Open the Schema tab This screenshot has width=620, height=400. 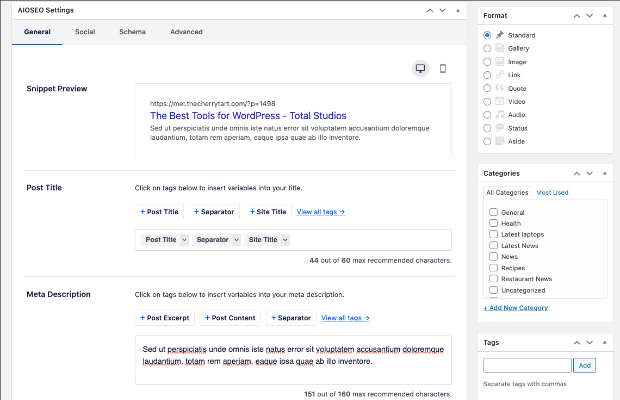tap(132, 32)
